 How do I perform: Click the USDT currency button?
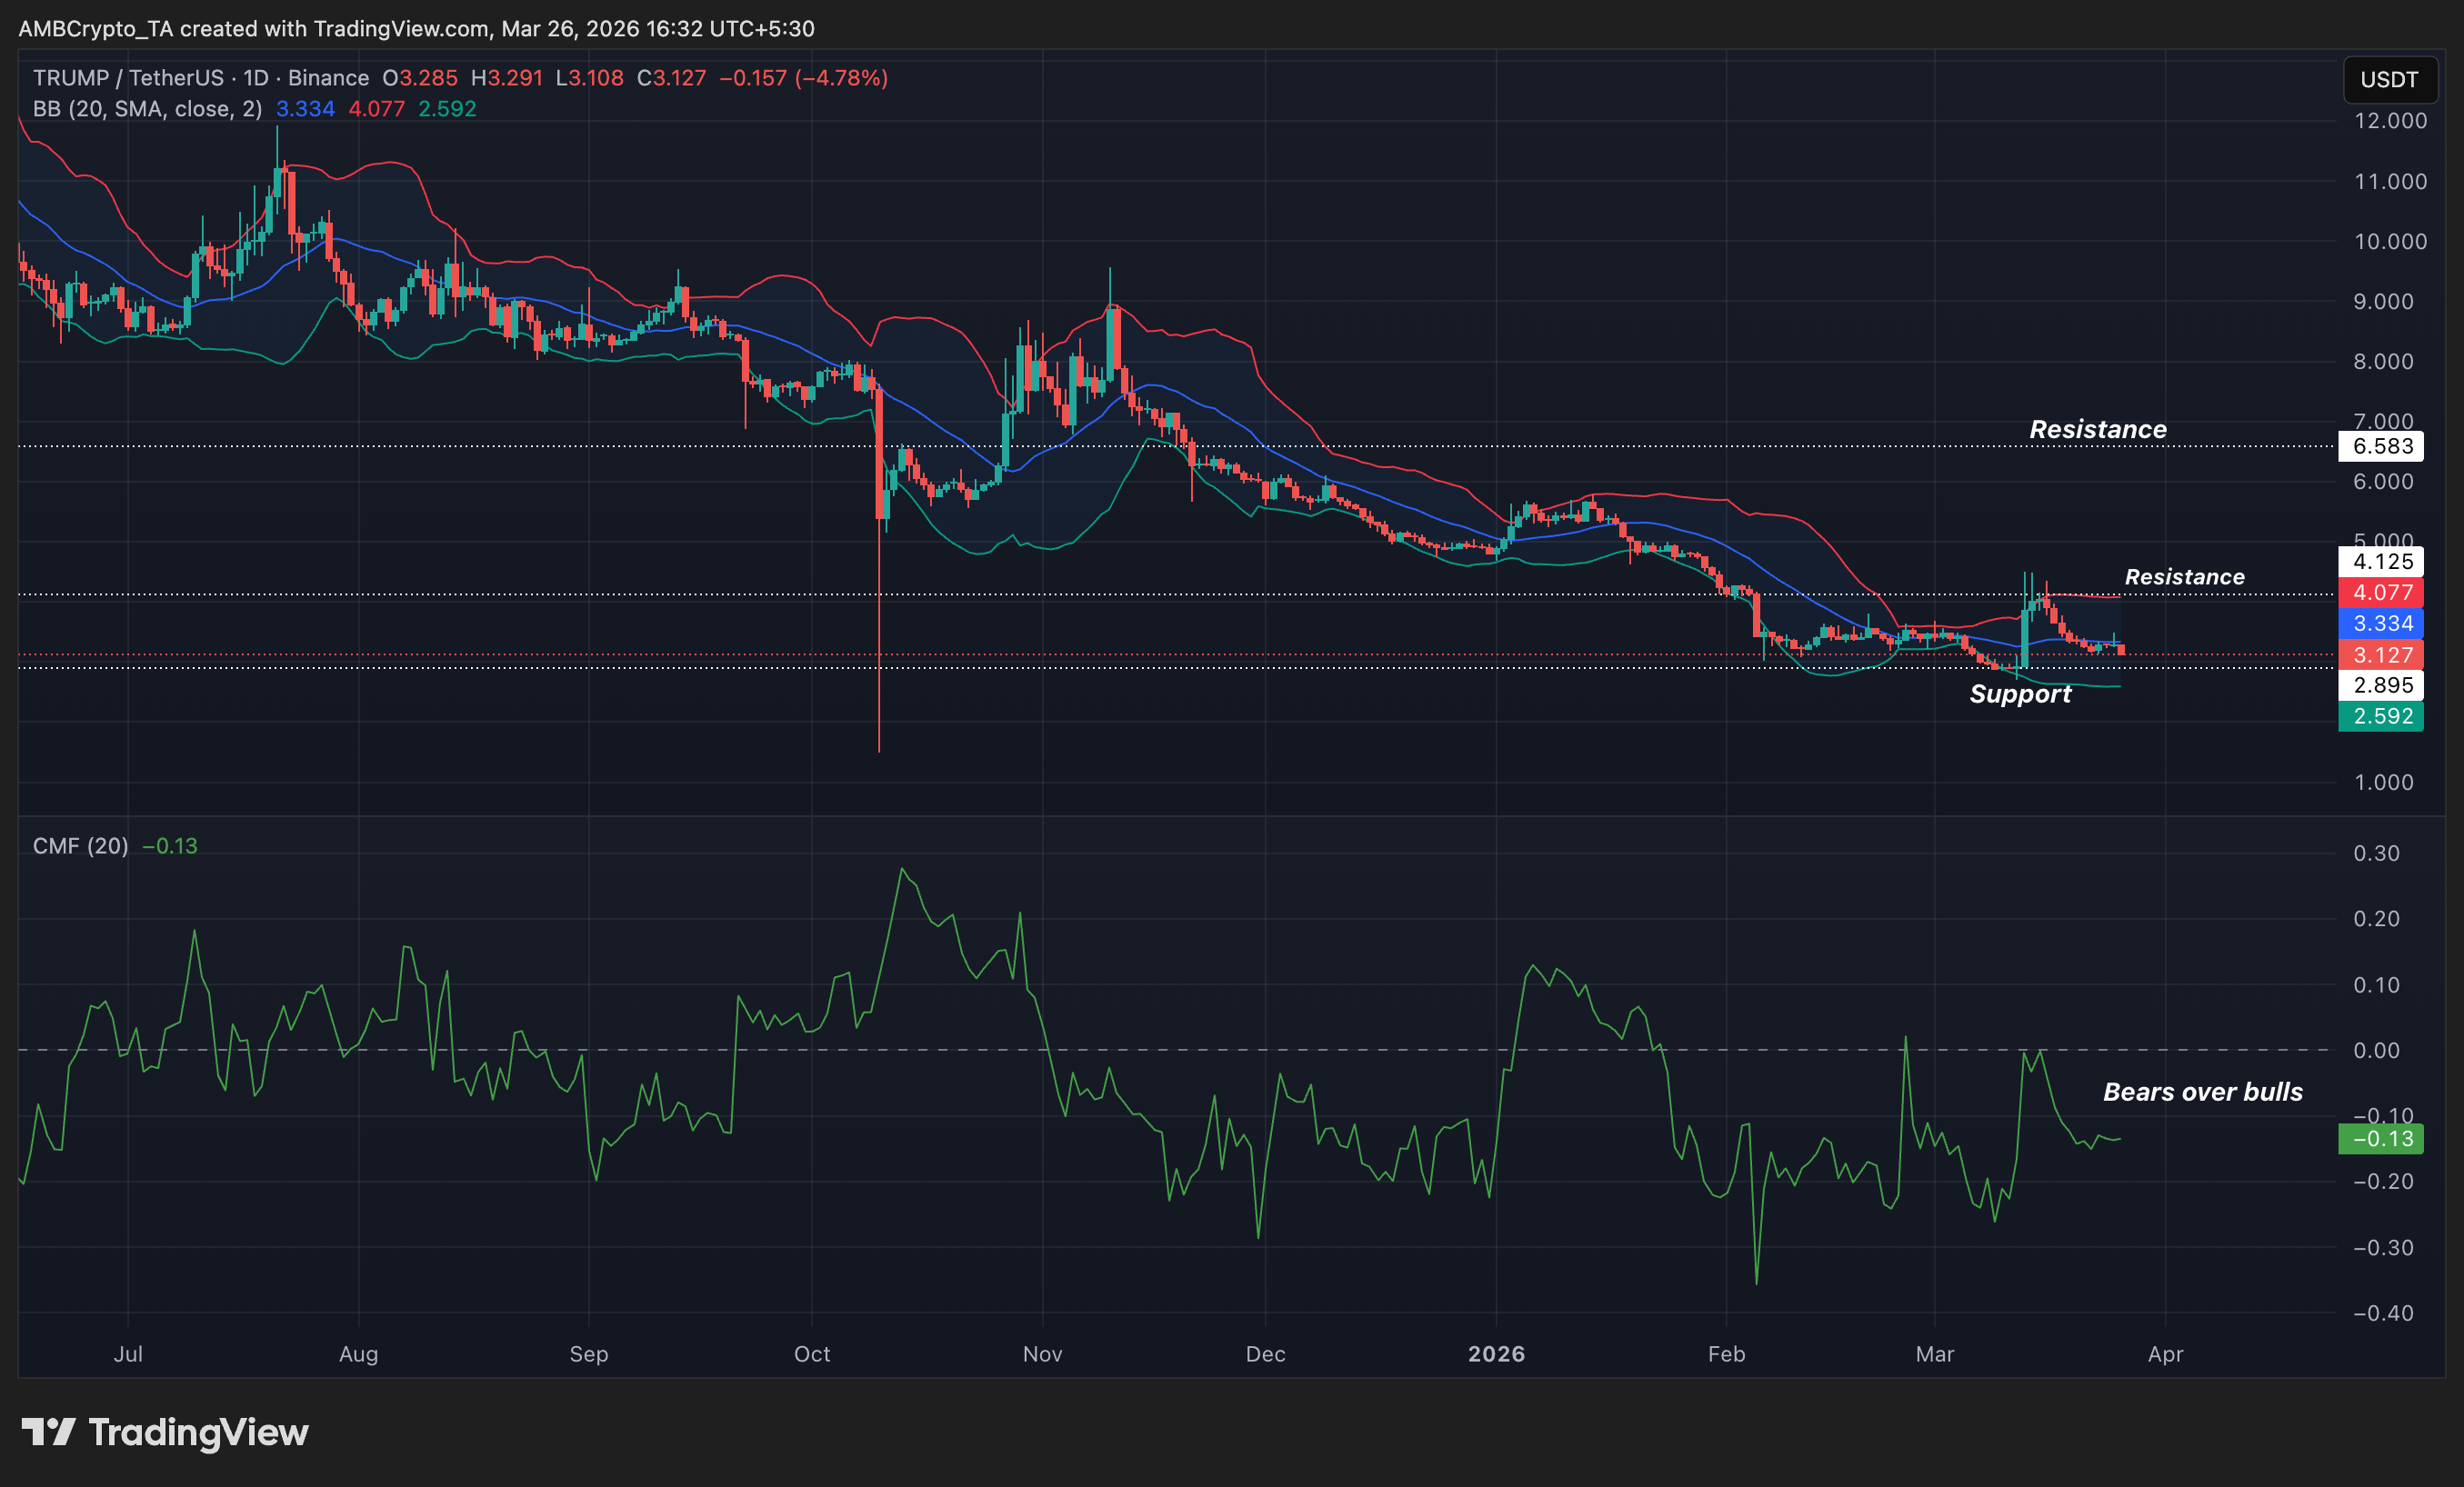tap(2389, 80)
